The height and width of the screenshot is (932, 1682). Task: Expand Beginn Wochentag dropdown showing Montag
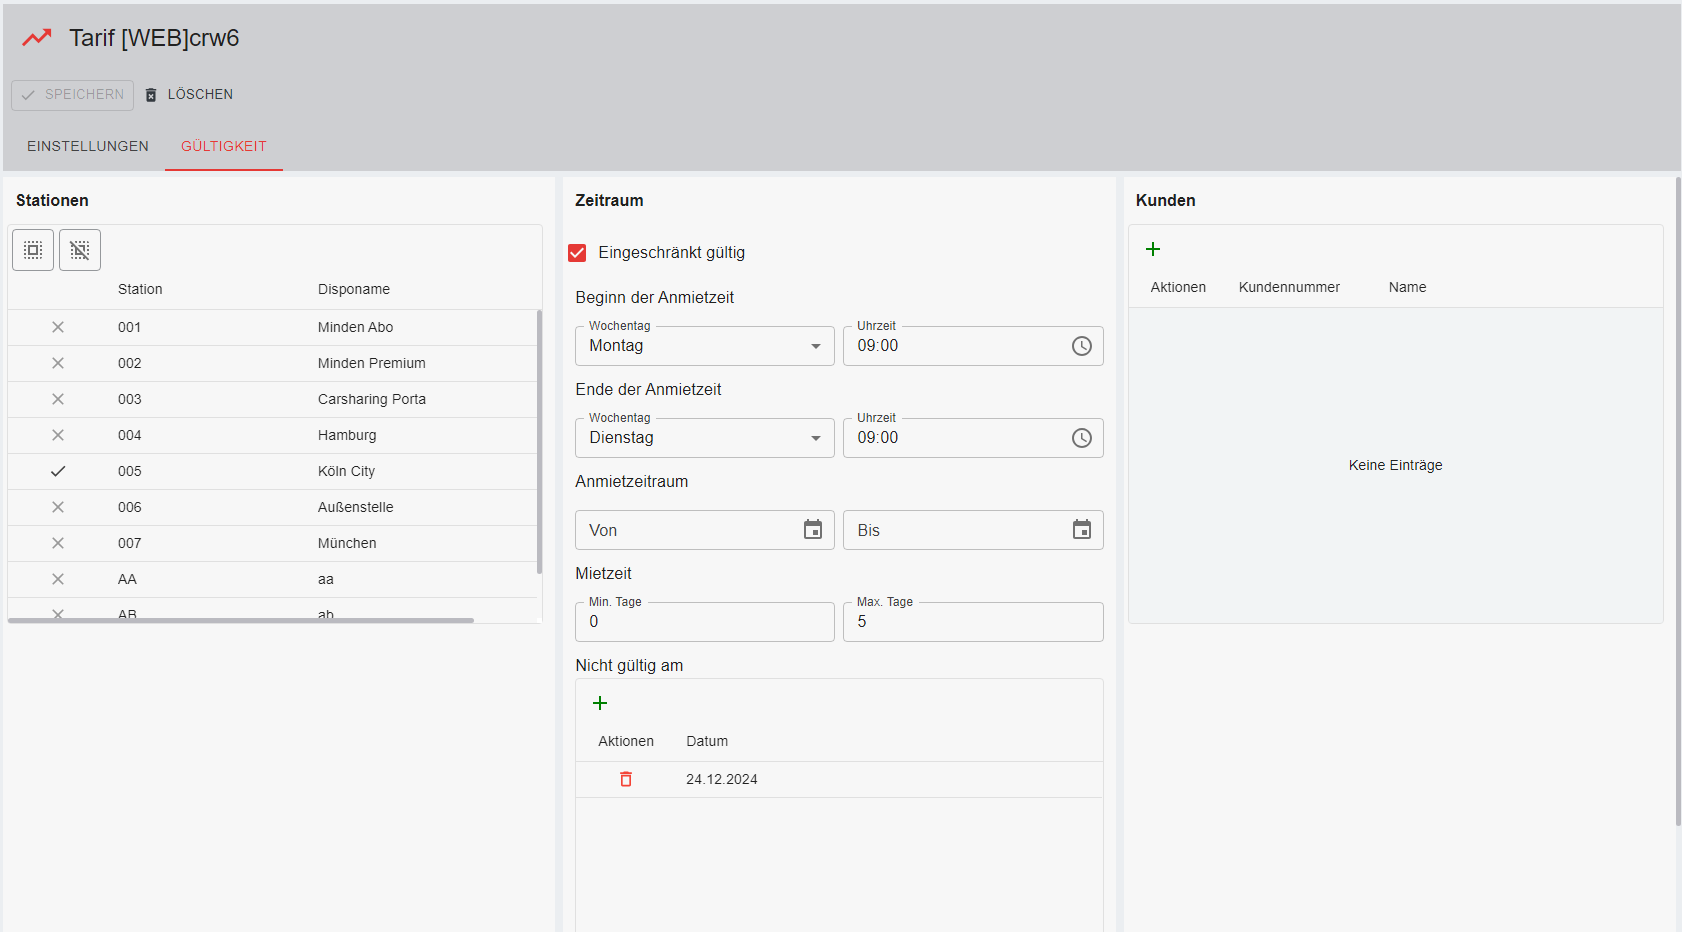point(704,346)
